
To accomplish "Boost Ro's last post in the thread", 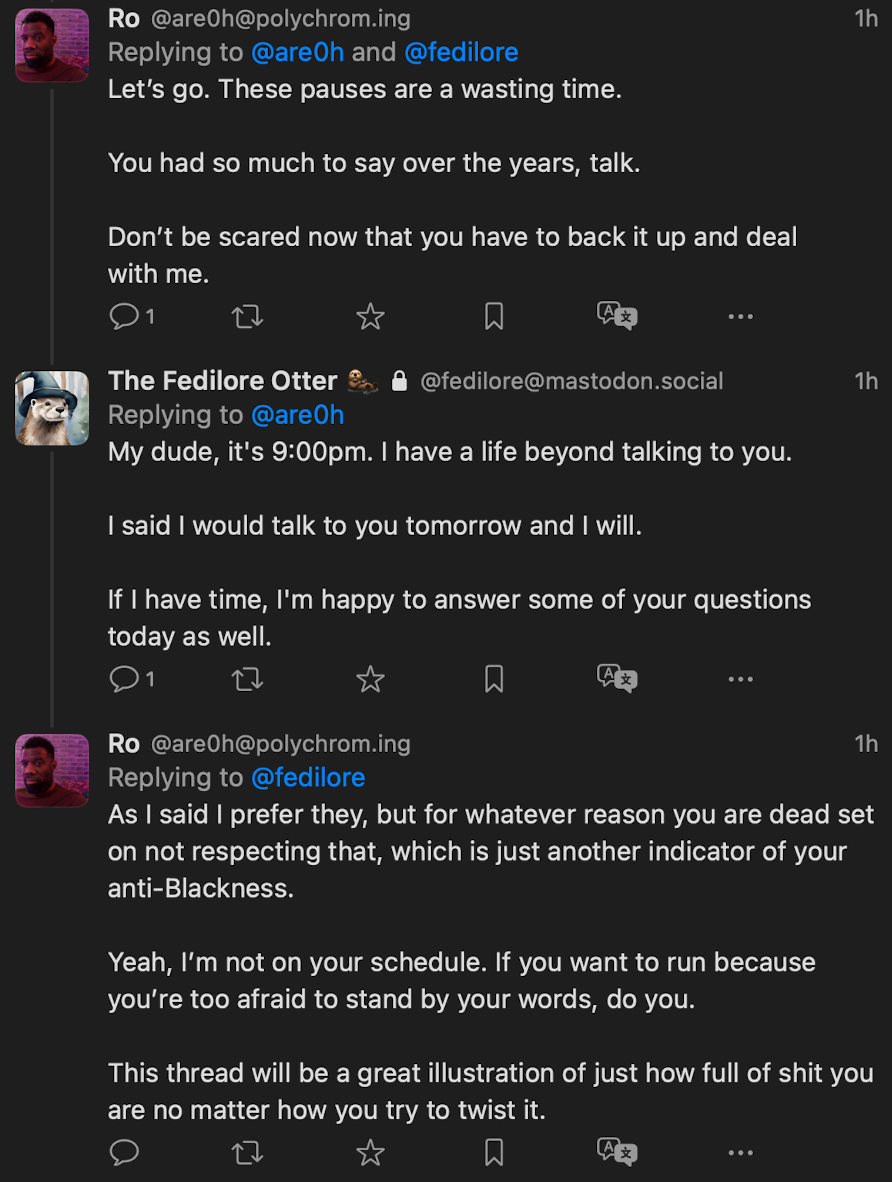I will coord(247,1152).
